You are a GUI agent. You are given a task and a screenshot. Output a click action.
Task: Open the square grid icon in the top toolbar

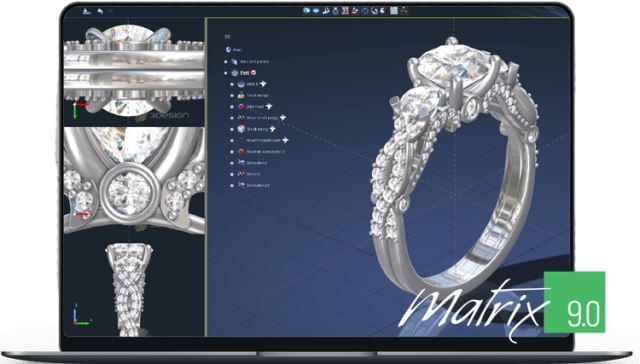click(x=394, y=11)
